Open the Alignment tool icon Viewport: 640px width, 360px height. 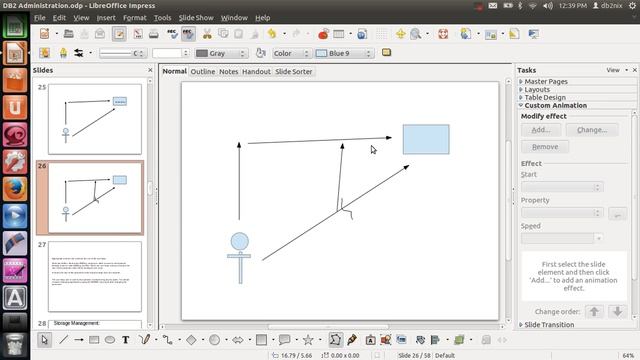436,340
